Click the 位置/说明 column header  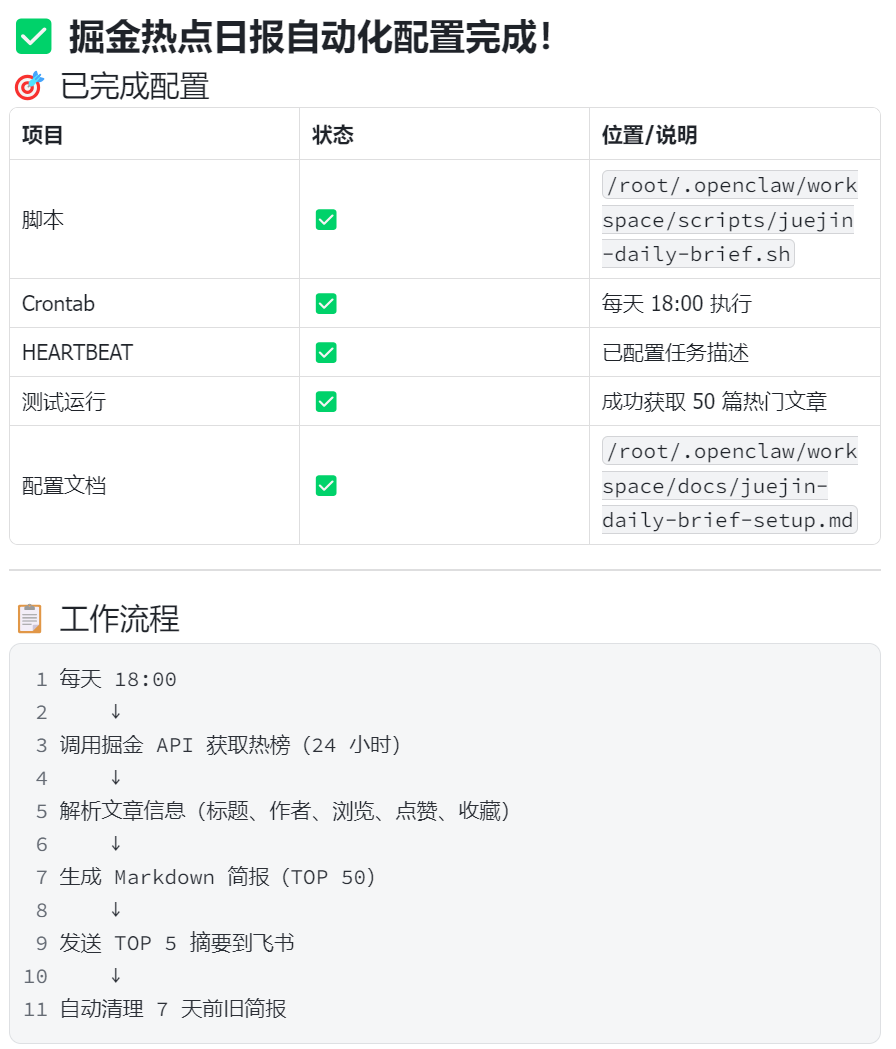[x=649, y=135]
